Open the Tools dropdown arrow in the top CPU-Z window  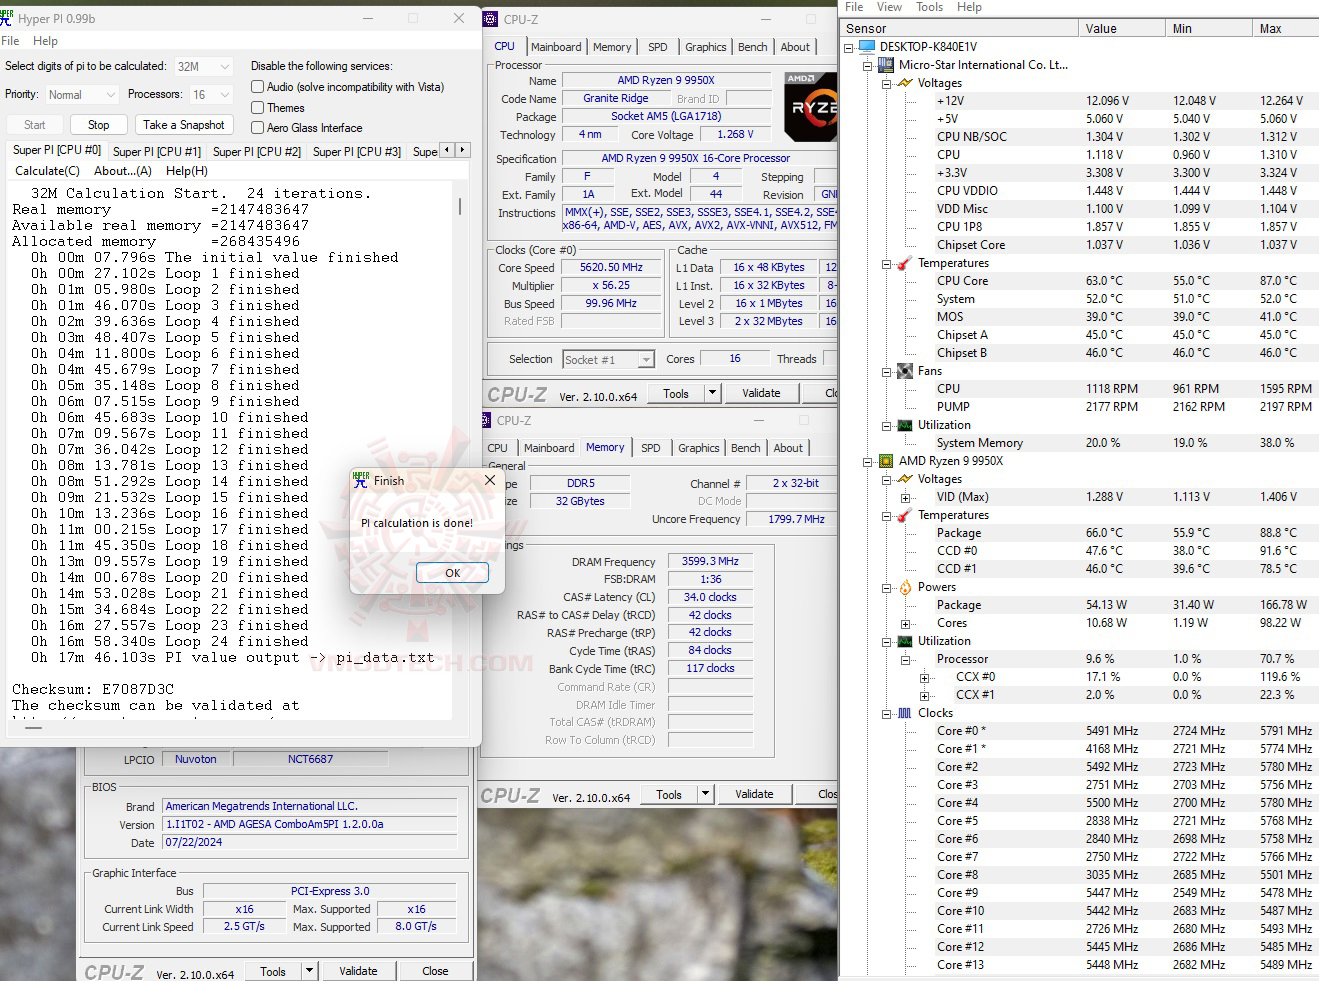coord(713,393)
